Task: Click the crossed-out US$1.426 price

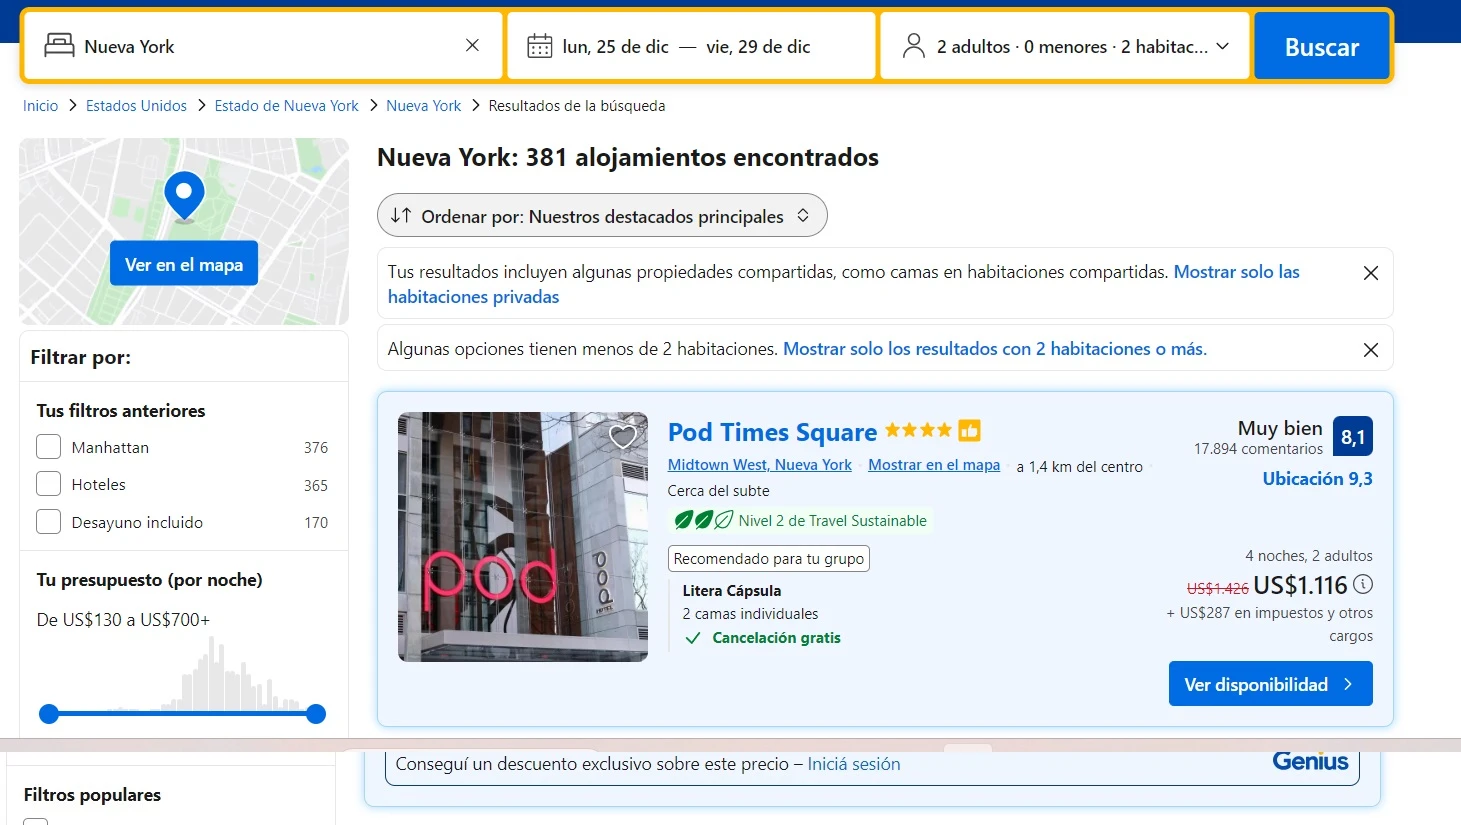Action: (1217, 589)
